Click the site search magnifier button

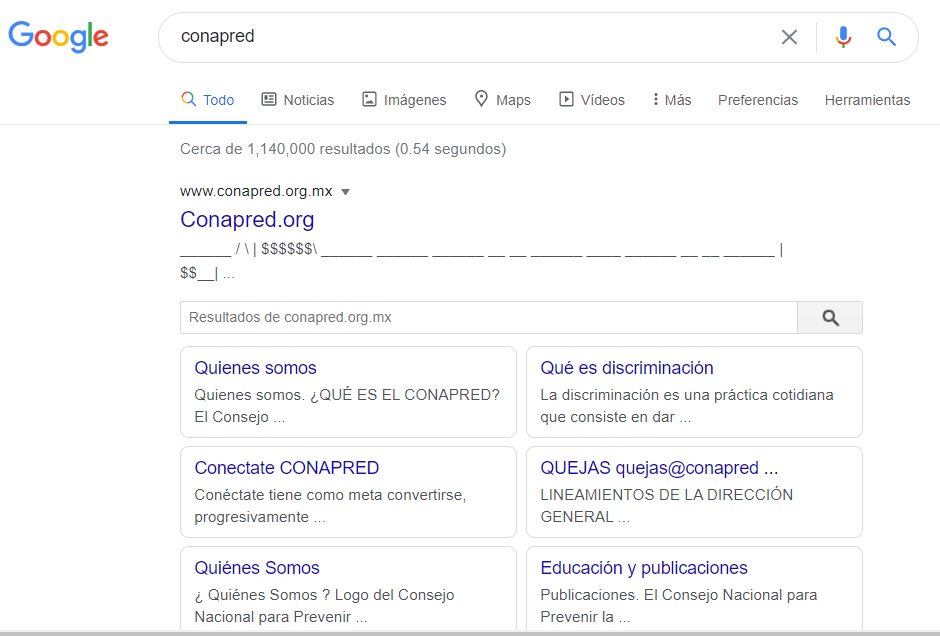[x=829, y=318]
